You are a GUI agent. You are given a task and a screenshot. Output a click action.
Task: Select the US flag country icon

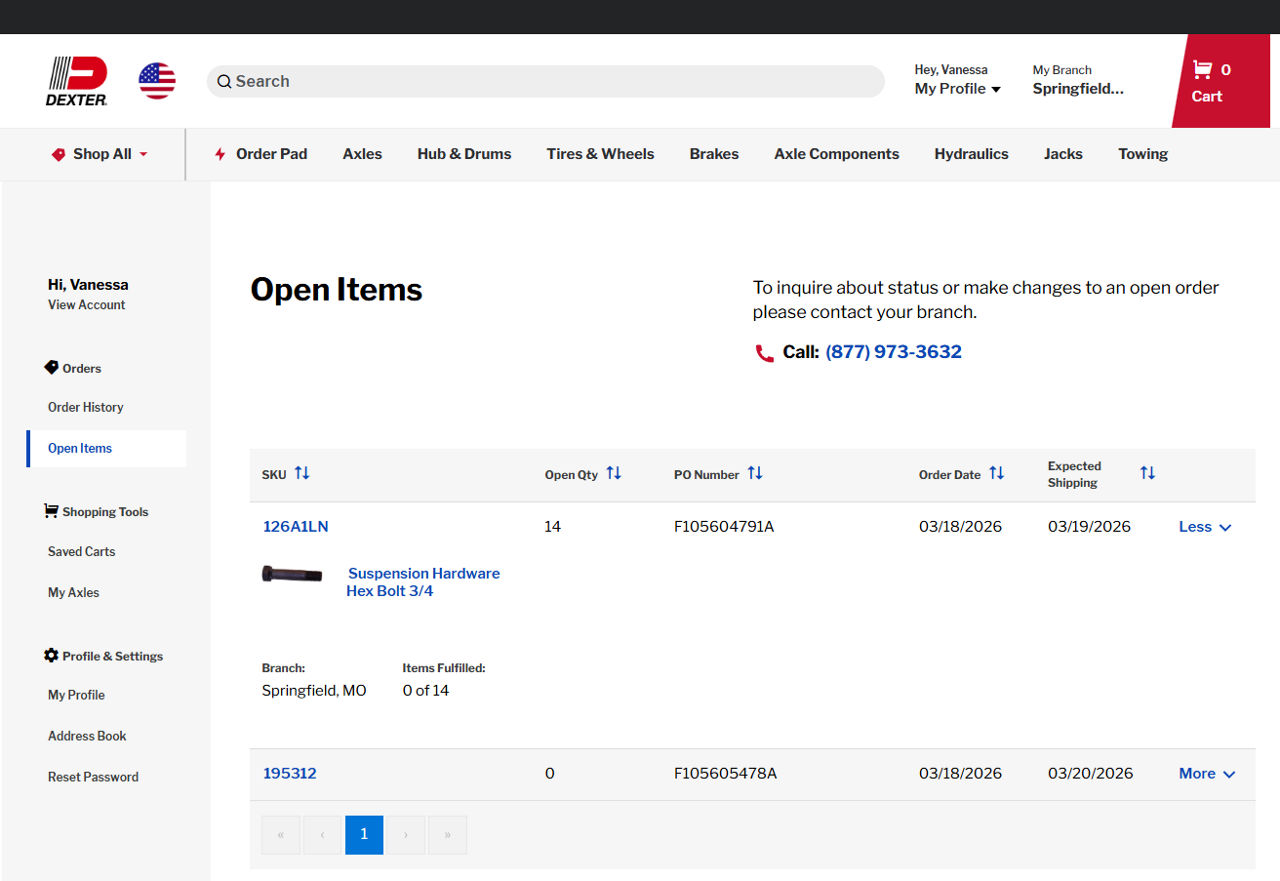157,81
